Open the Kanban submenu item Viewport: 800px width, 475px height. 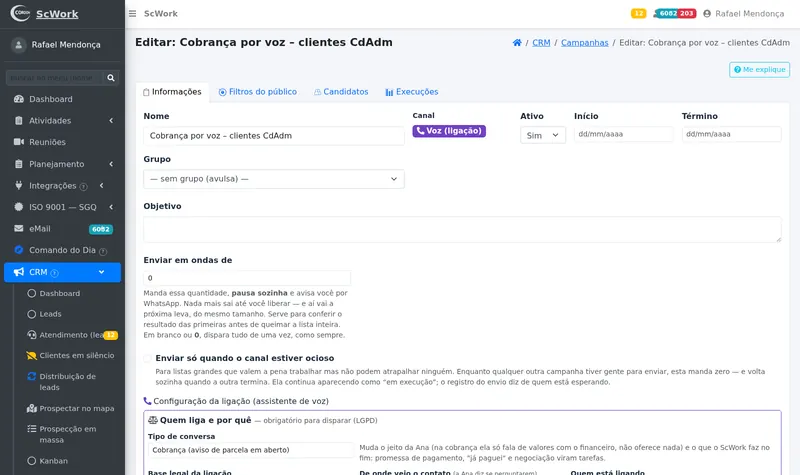(54, 461)
